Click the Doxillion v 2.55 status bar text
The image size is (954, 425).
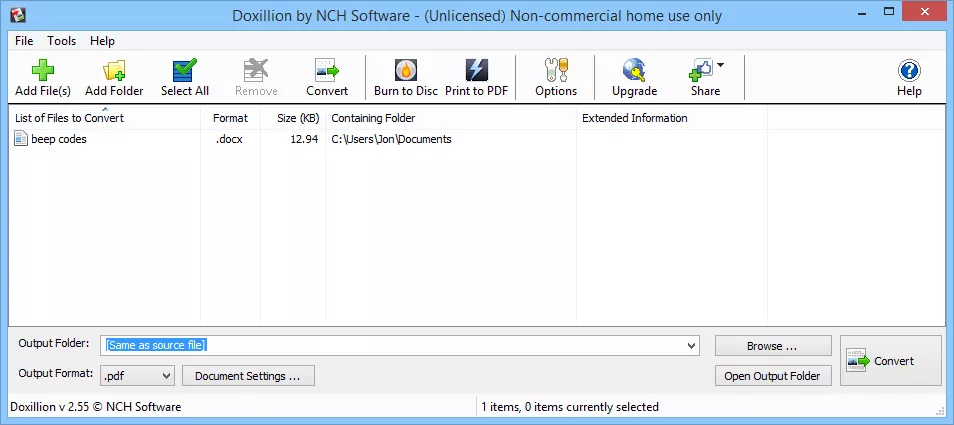(96, 407)
